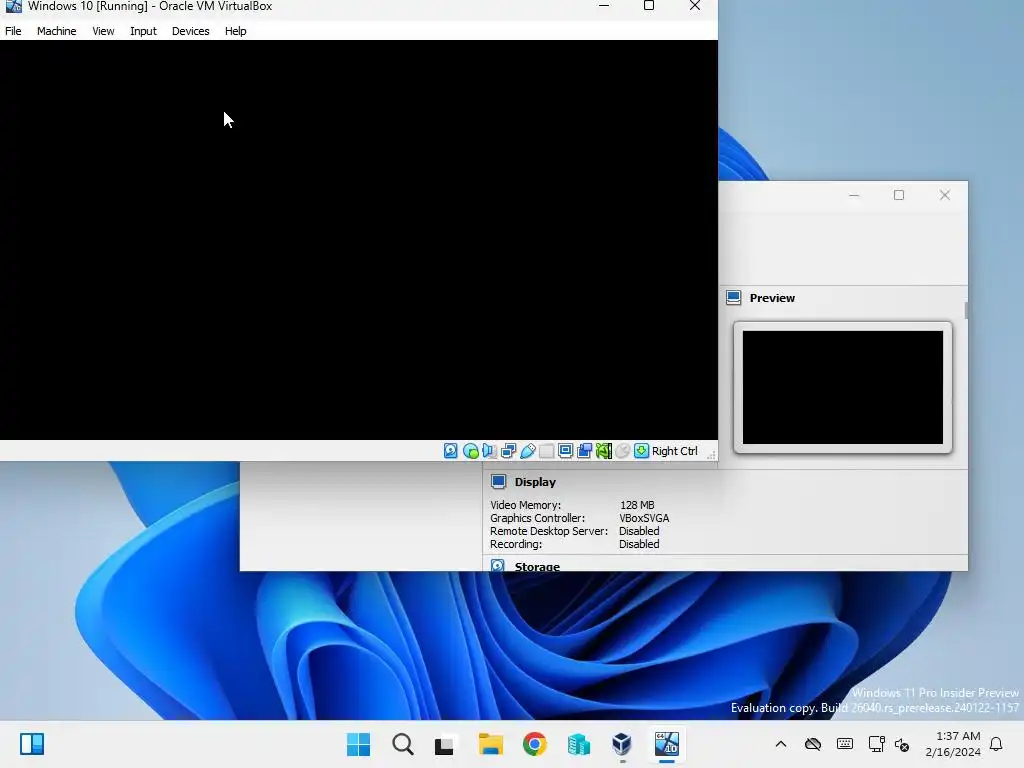Click the recording indicator in VM status bar
This screenshot has width=1024, height=768.
coord(584,451)
